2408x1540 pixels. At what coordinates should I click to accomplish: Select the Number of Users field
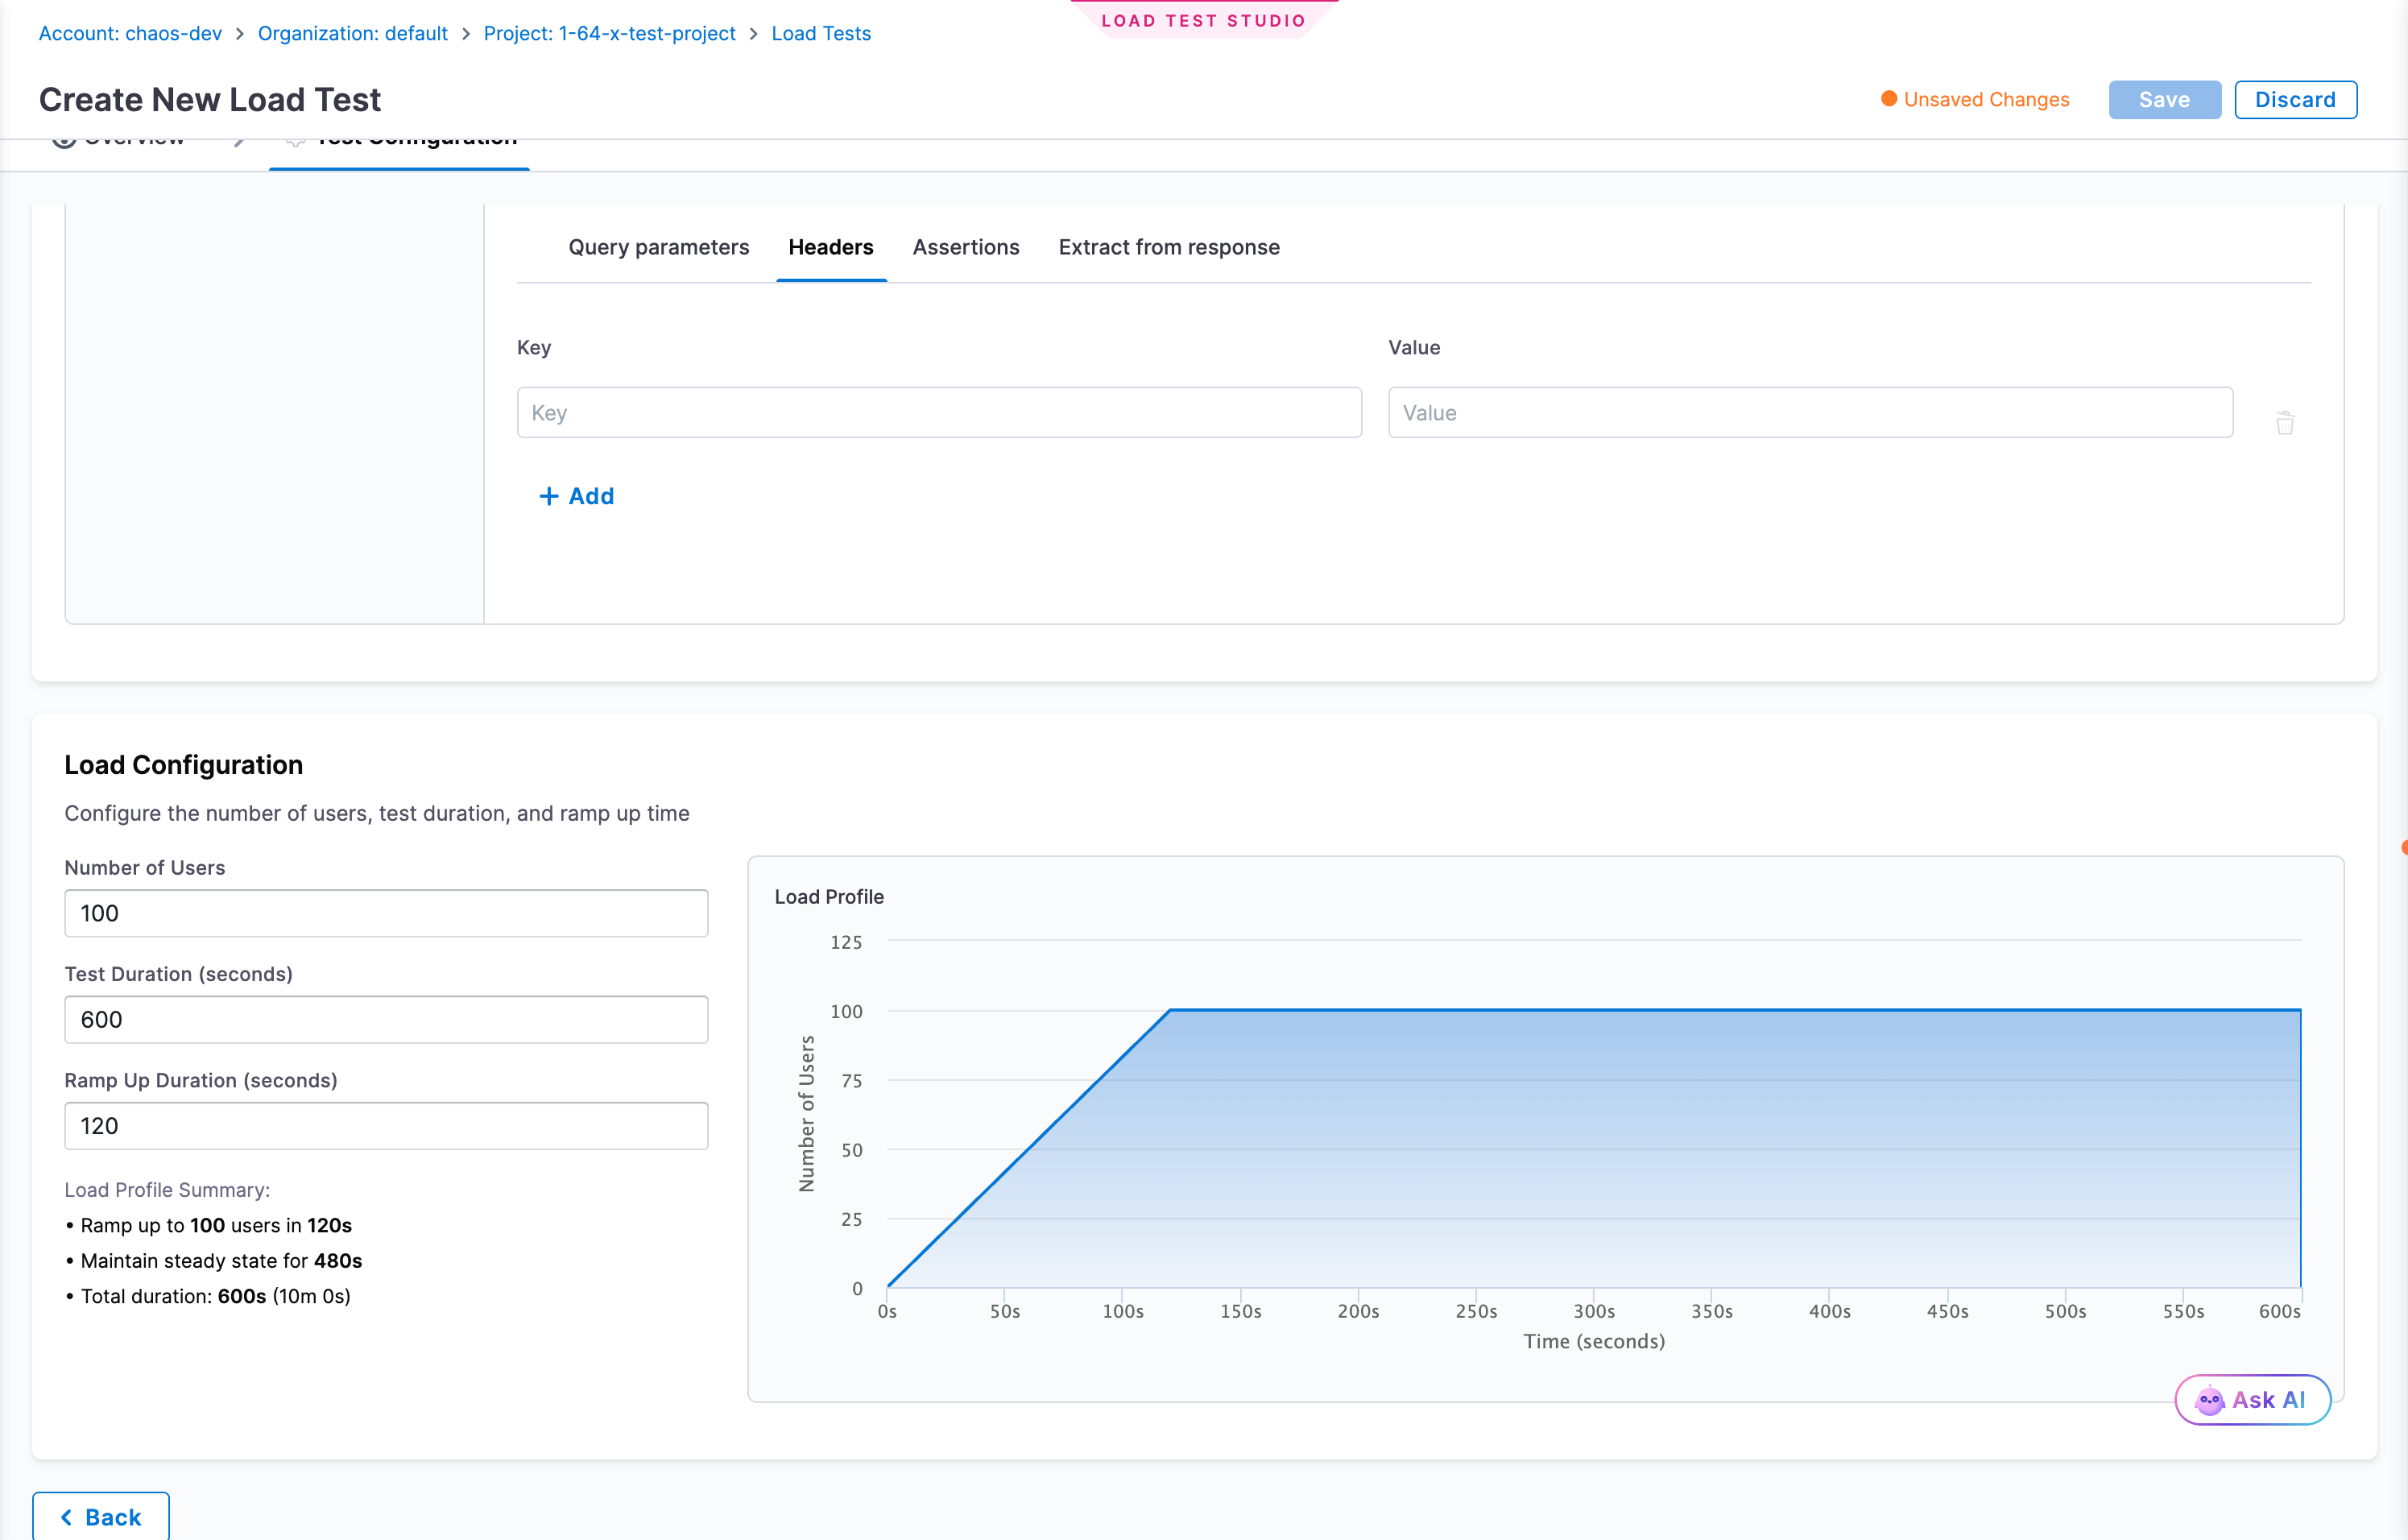(x=386, y=913)
